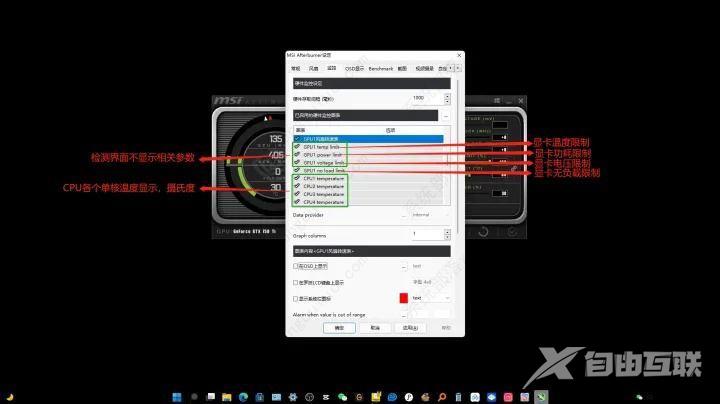Open the pink taskbar app icon
Screen dimensions: 720x404
click(x=508, y=397)
